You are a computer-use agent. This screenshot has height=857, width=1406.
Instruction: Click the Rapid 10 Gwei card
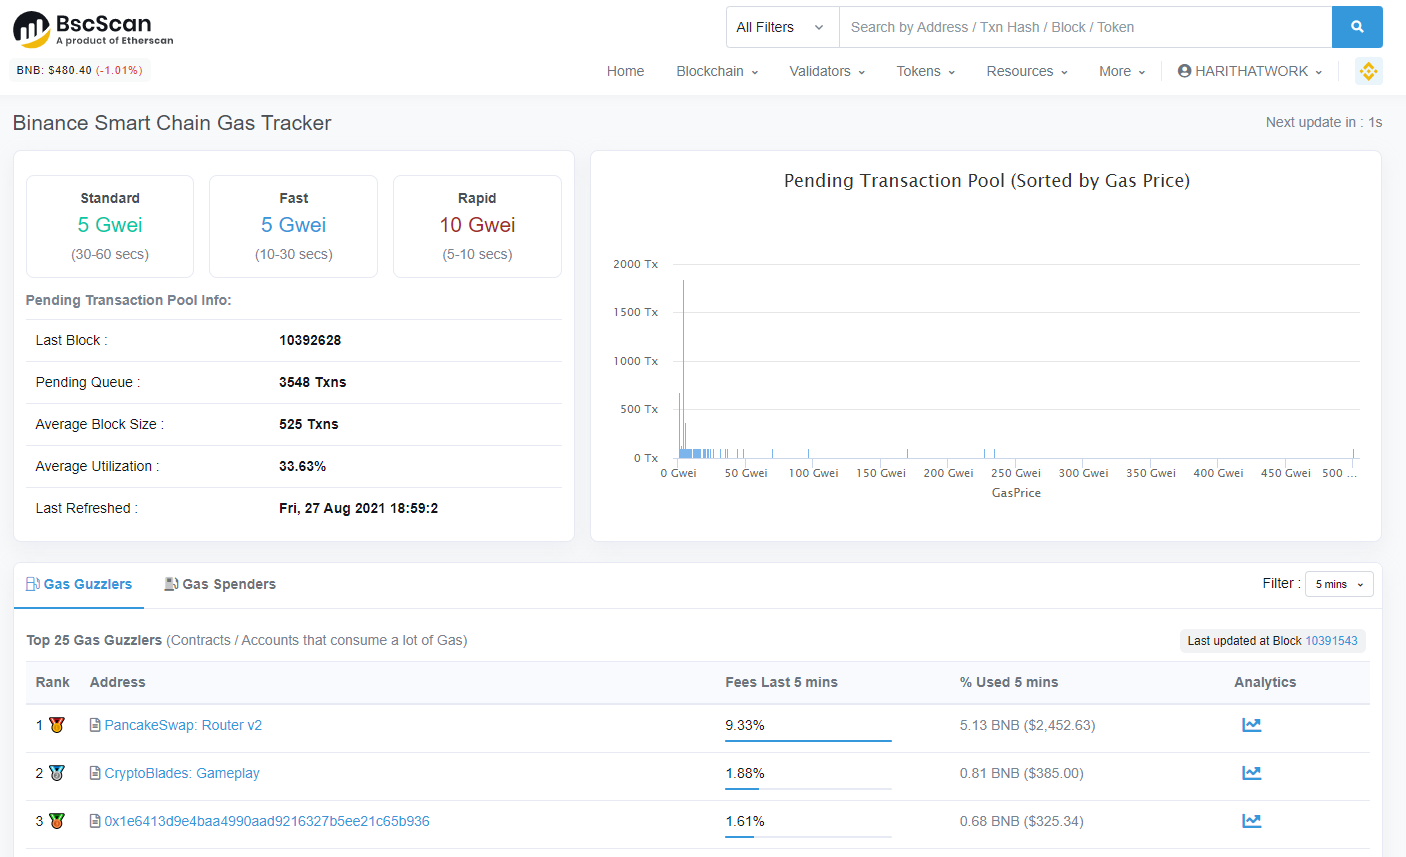[477, 226]
